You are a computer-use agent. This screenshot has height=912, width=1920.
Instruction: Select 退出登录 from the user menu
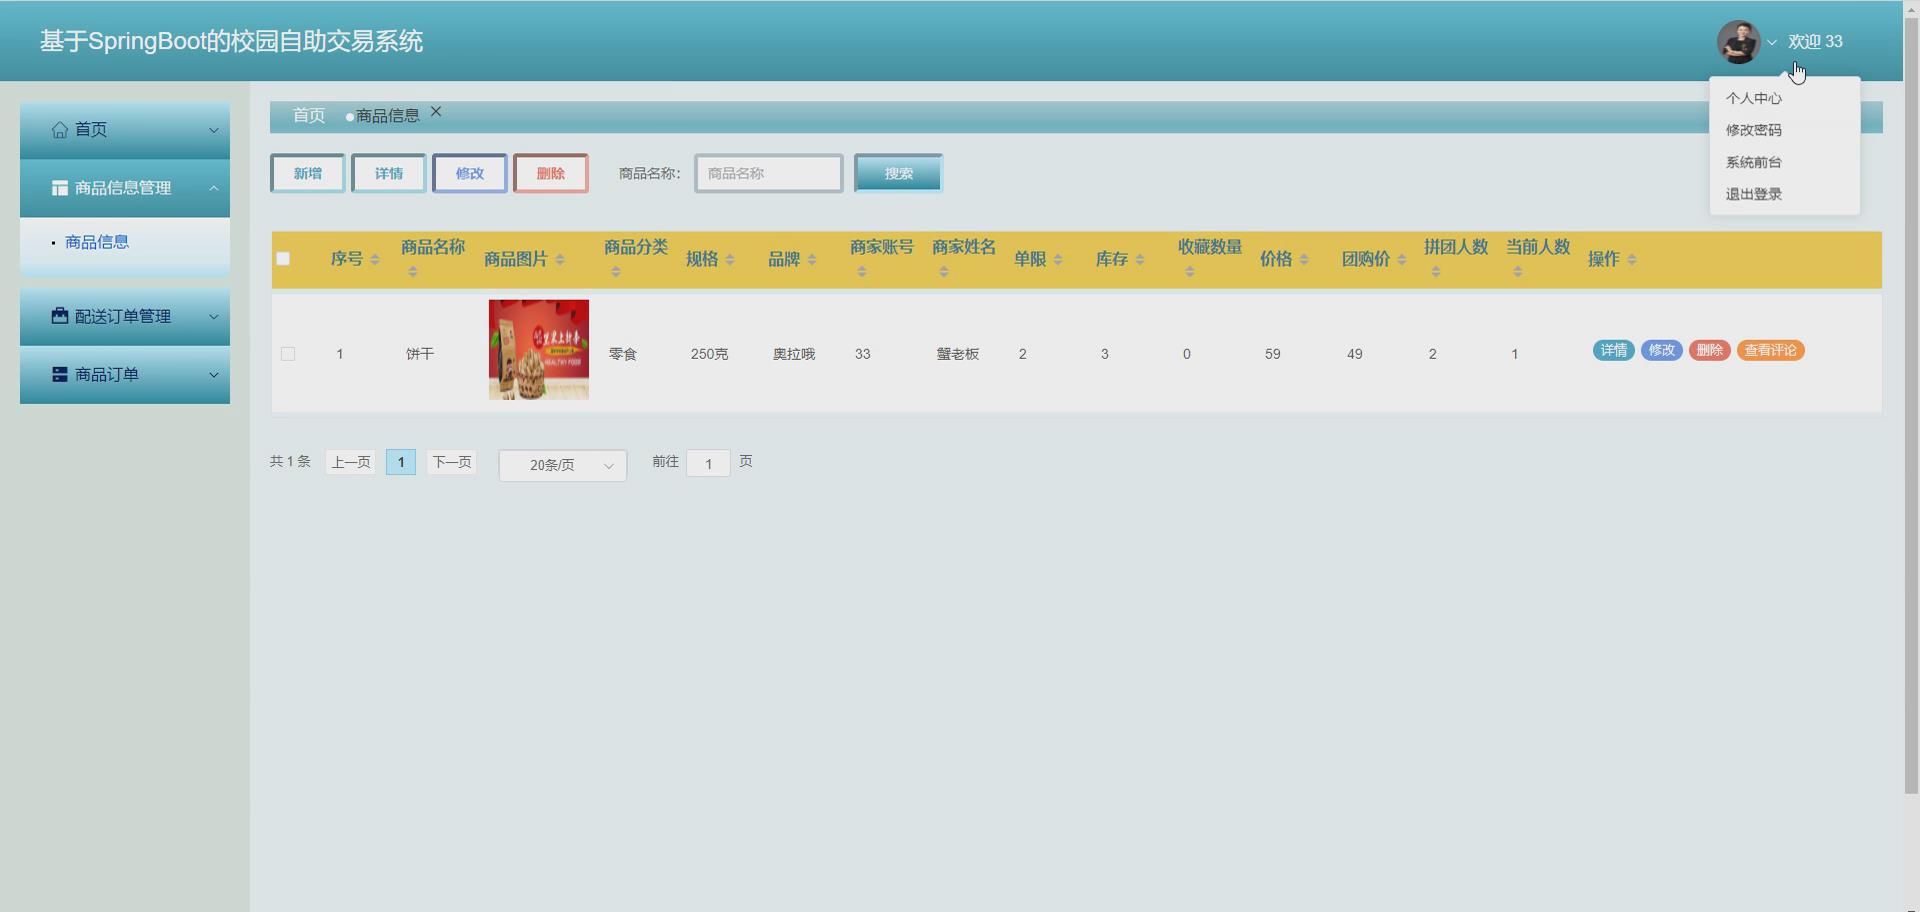tap(1752, 194)
